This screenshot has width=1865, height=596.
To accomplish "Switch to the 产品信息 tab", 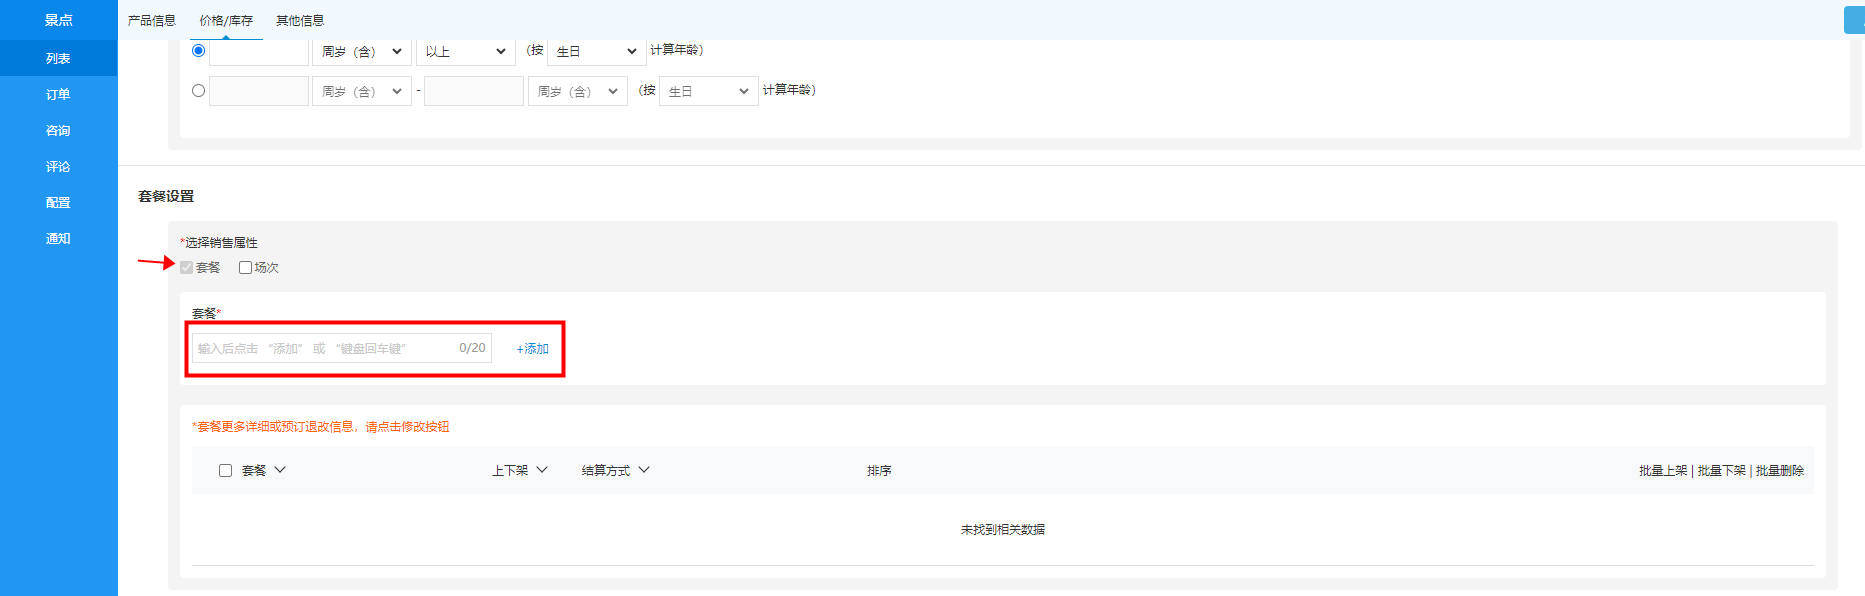I will coord(152,20).
